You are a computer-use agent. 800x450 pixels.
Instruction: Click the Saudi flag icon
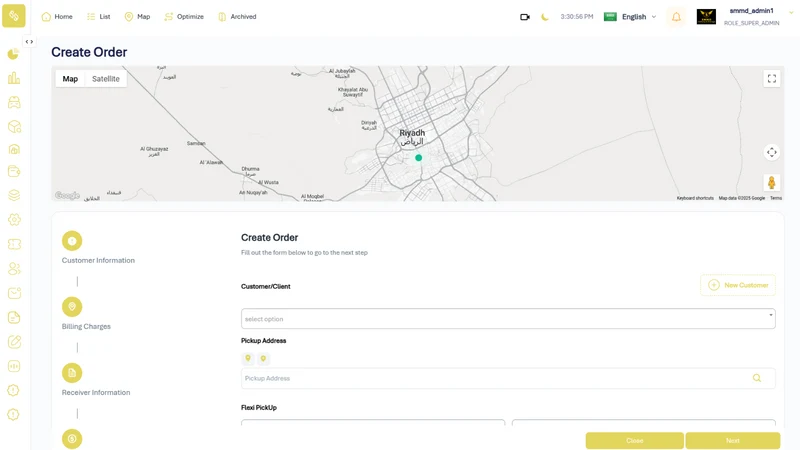[x=610, y=17]
